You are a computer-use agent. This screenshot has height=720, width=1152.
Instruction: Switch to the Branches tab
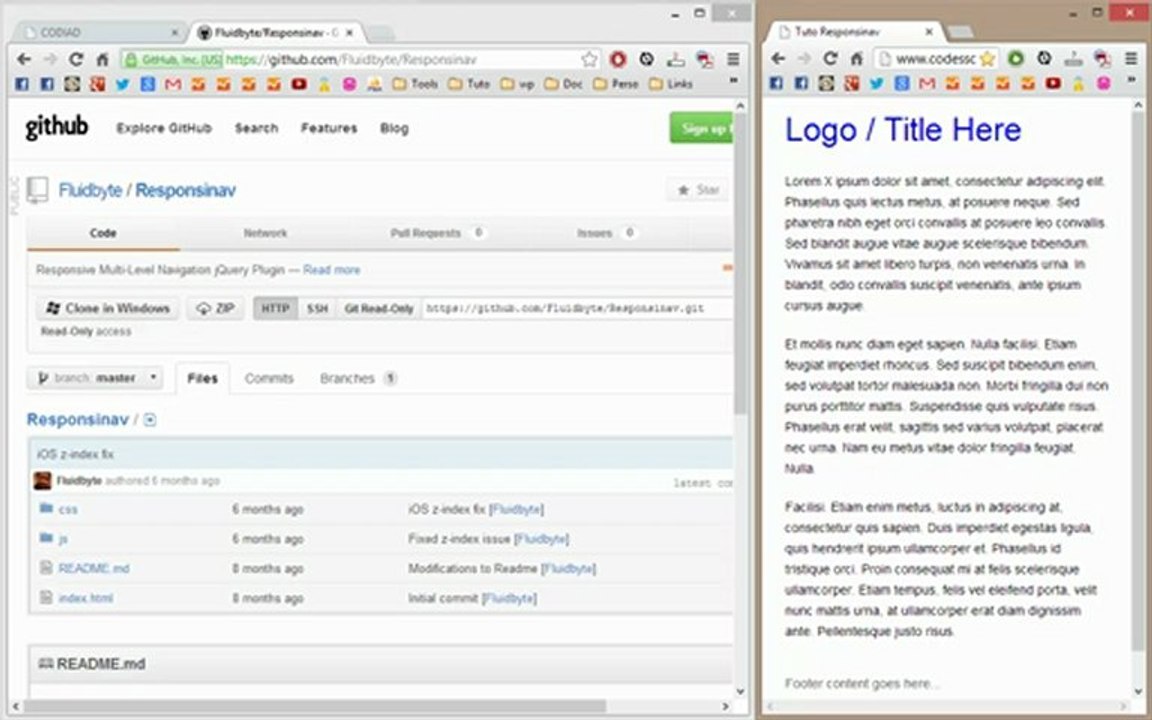[x=358, y=378]
